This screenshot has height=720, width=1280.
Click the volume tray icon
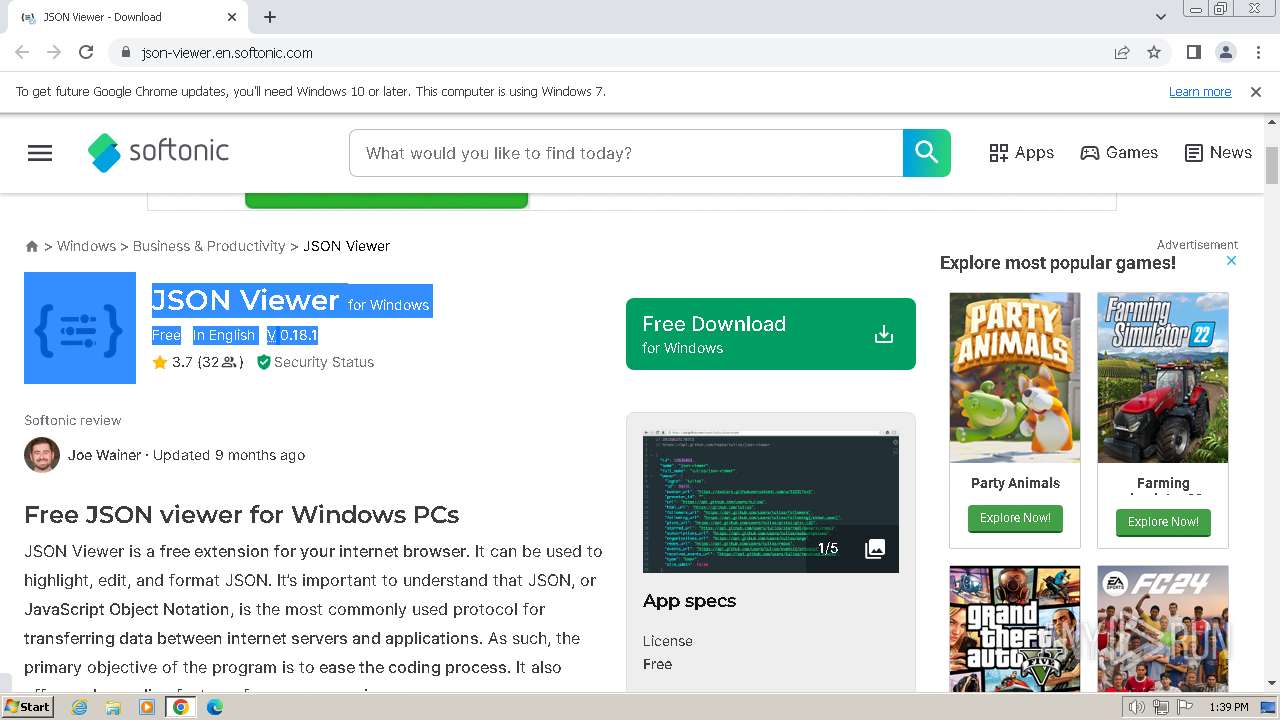point(1137,707)
